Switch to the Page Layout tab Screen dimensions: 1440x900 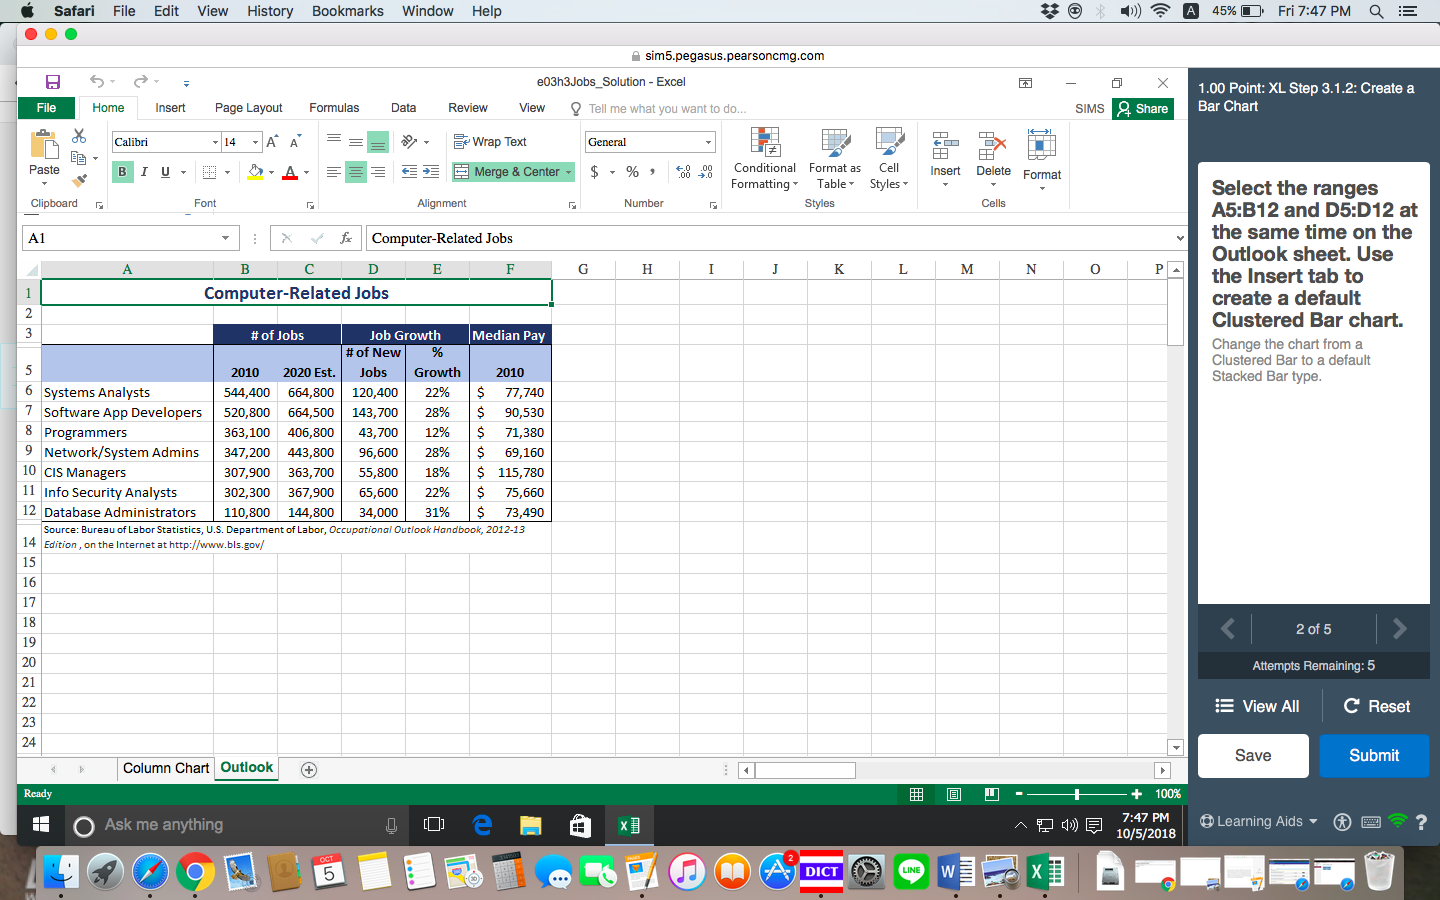[x=248, y=108]
